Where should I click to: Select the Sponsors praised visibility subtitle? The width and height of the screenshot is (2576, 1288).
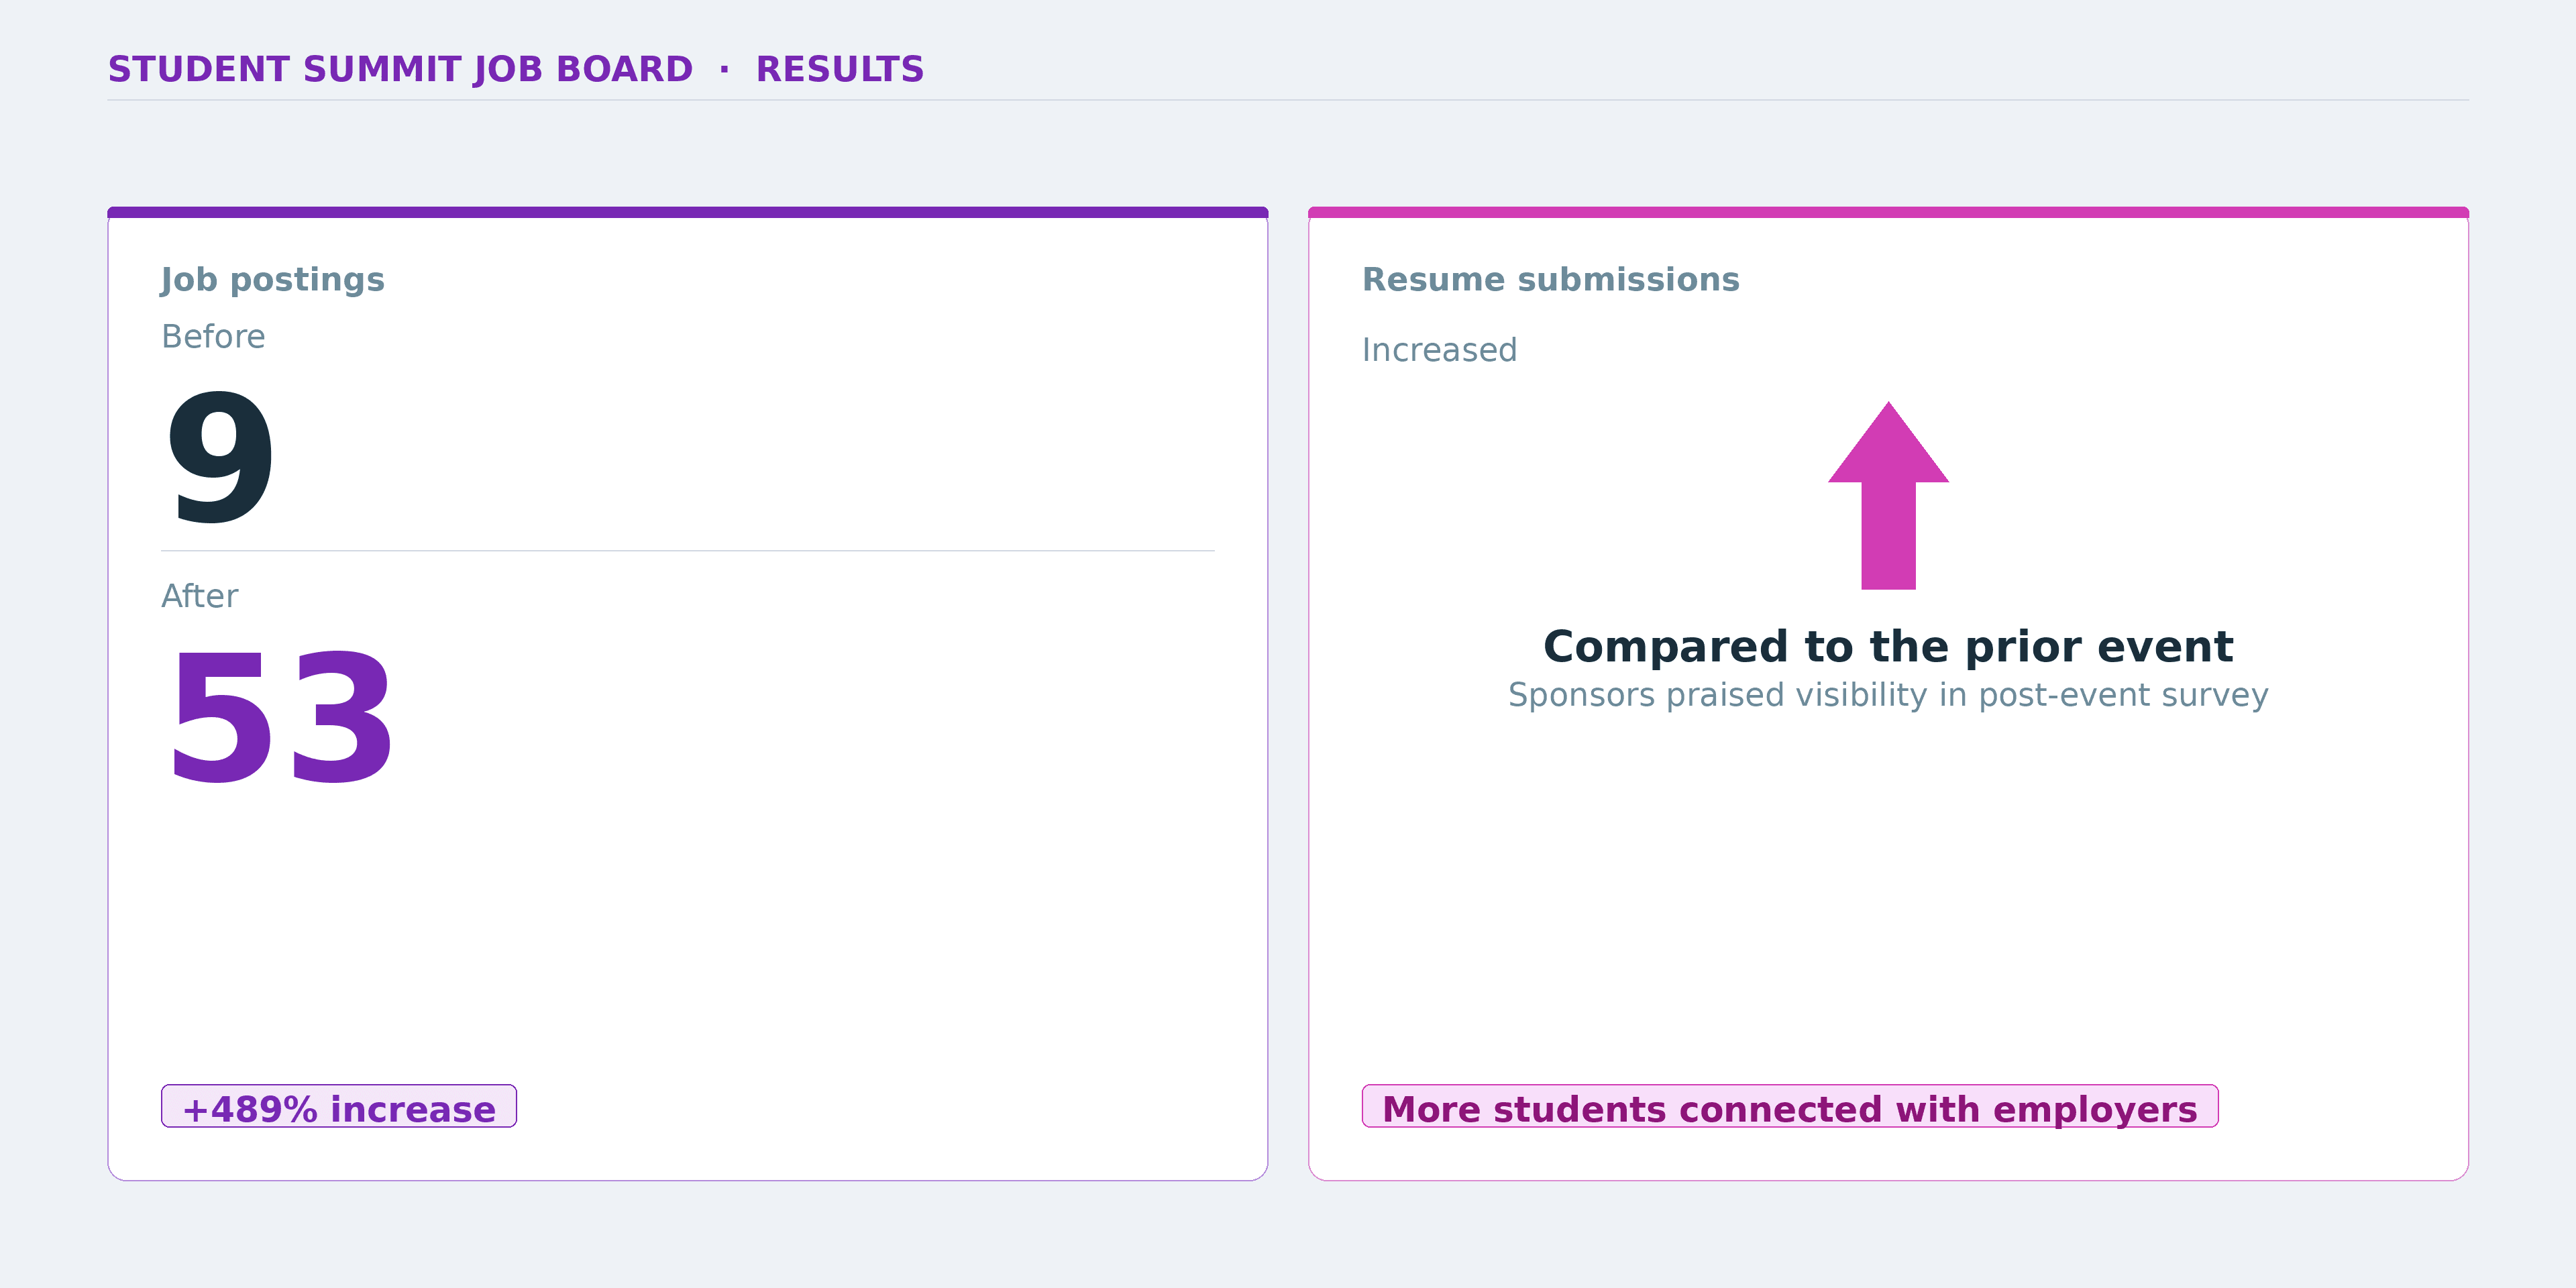[x=1888, y=694]
